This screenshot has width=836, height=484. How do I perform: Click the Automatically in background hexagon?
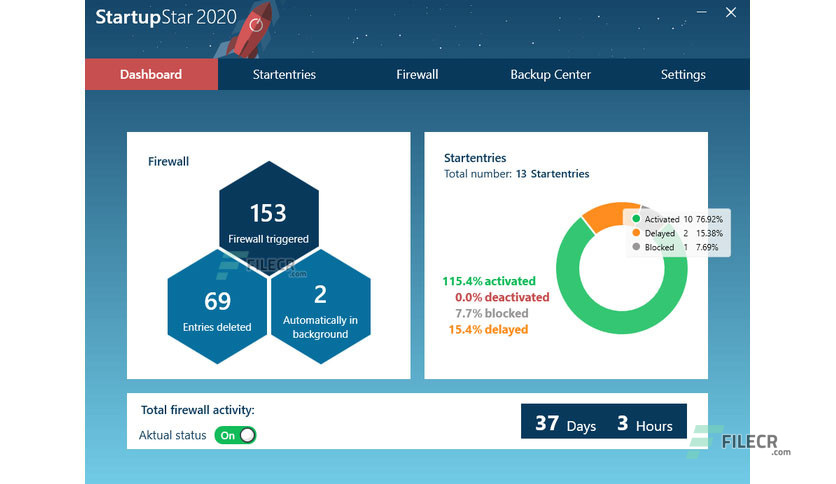tap(320, 307)
